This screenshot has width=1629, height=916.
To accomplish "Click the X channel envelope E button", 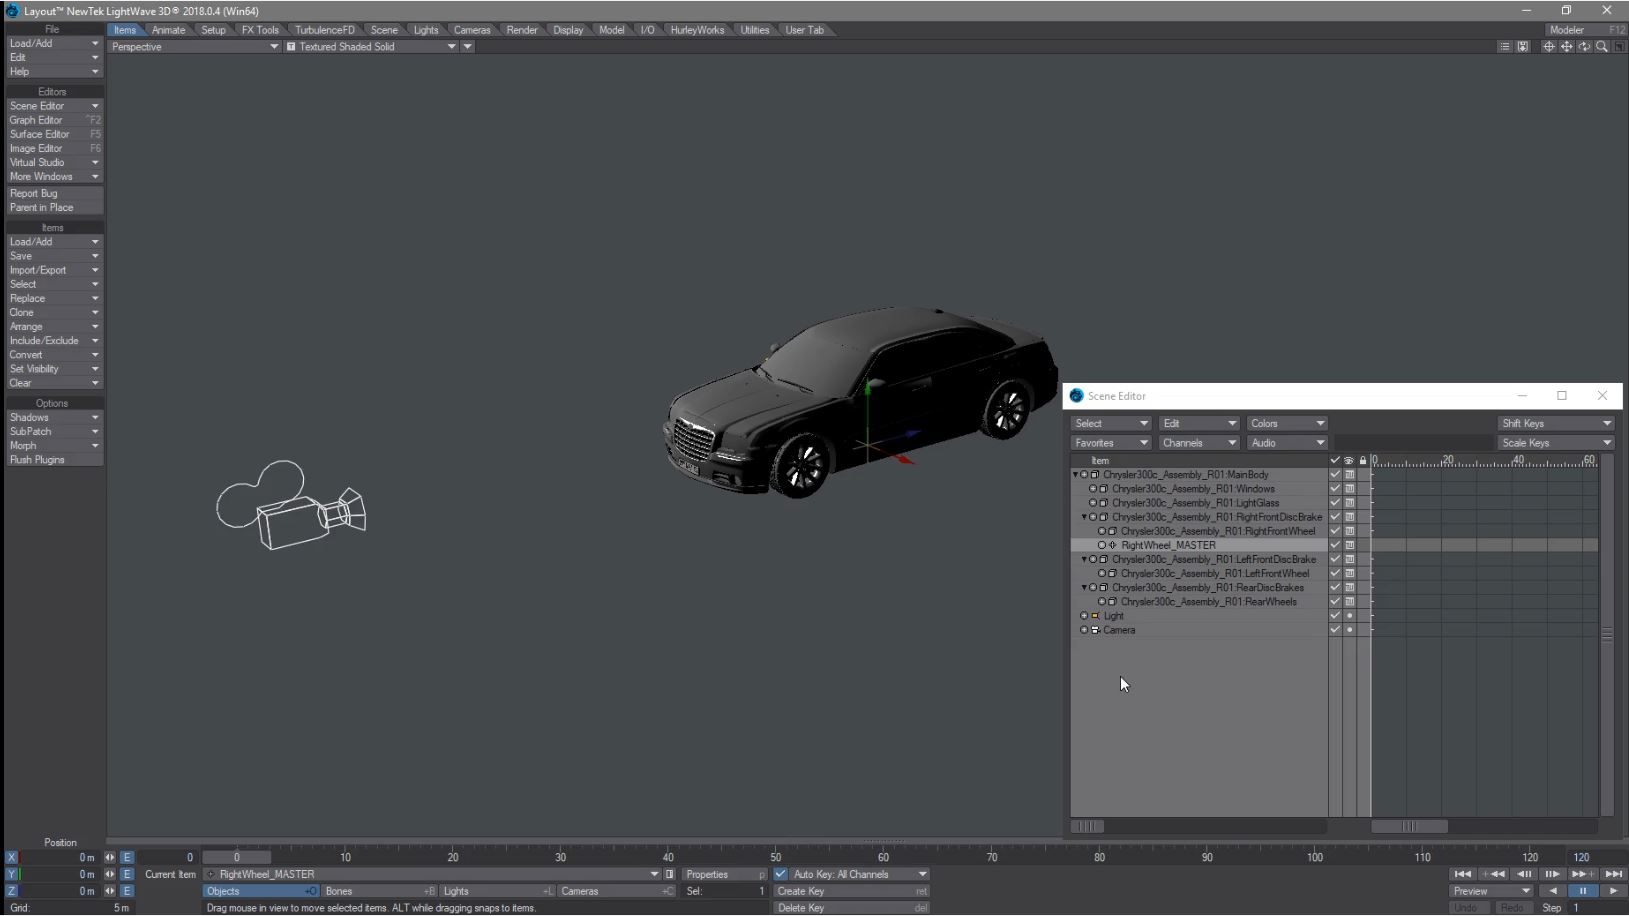I will tap(127, 857).
